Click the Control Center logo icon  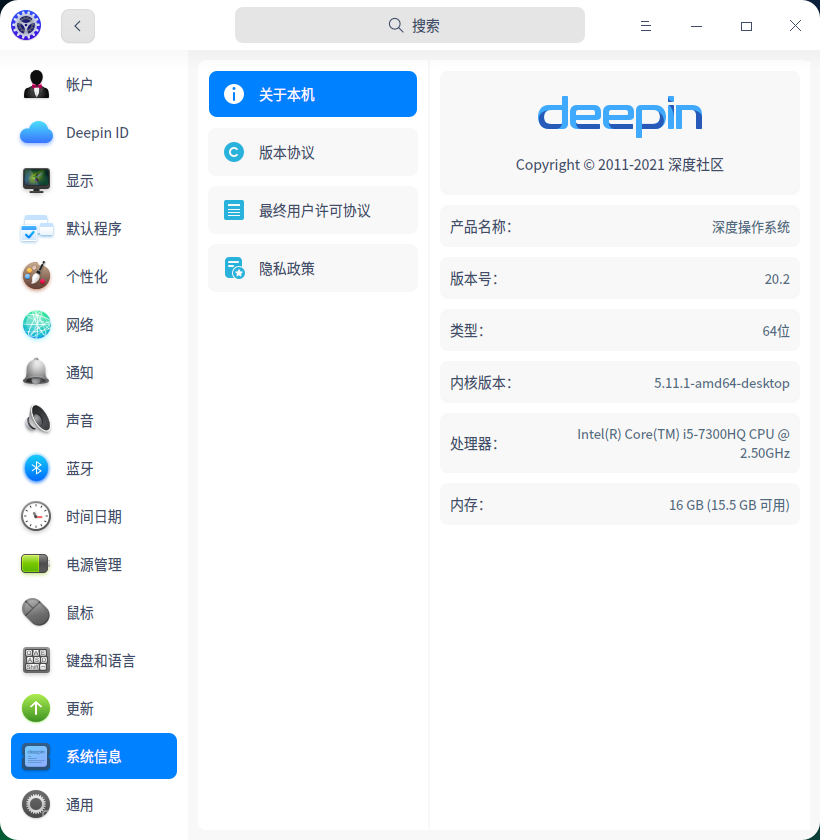point(26,25)
